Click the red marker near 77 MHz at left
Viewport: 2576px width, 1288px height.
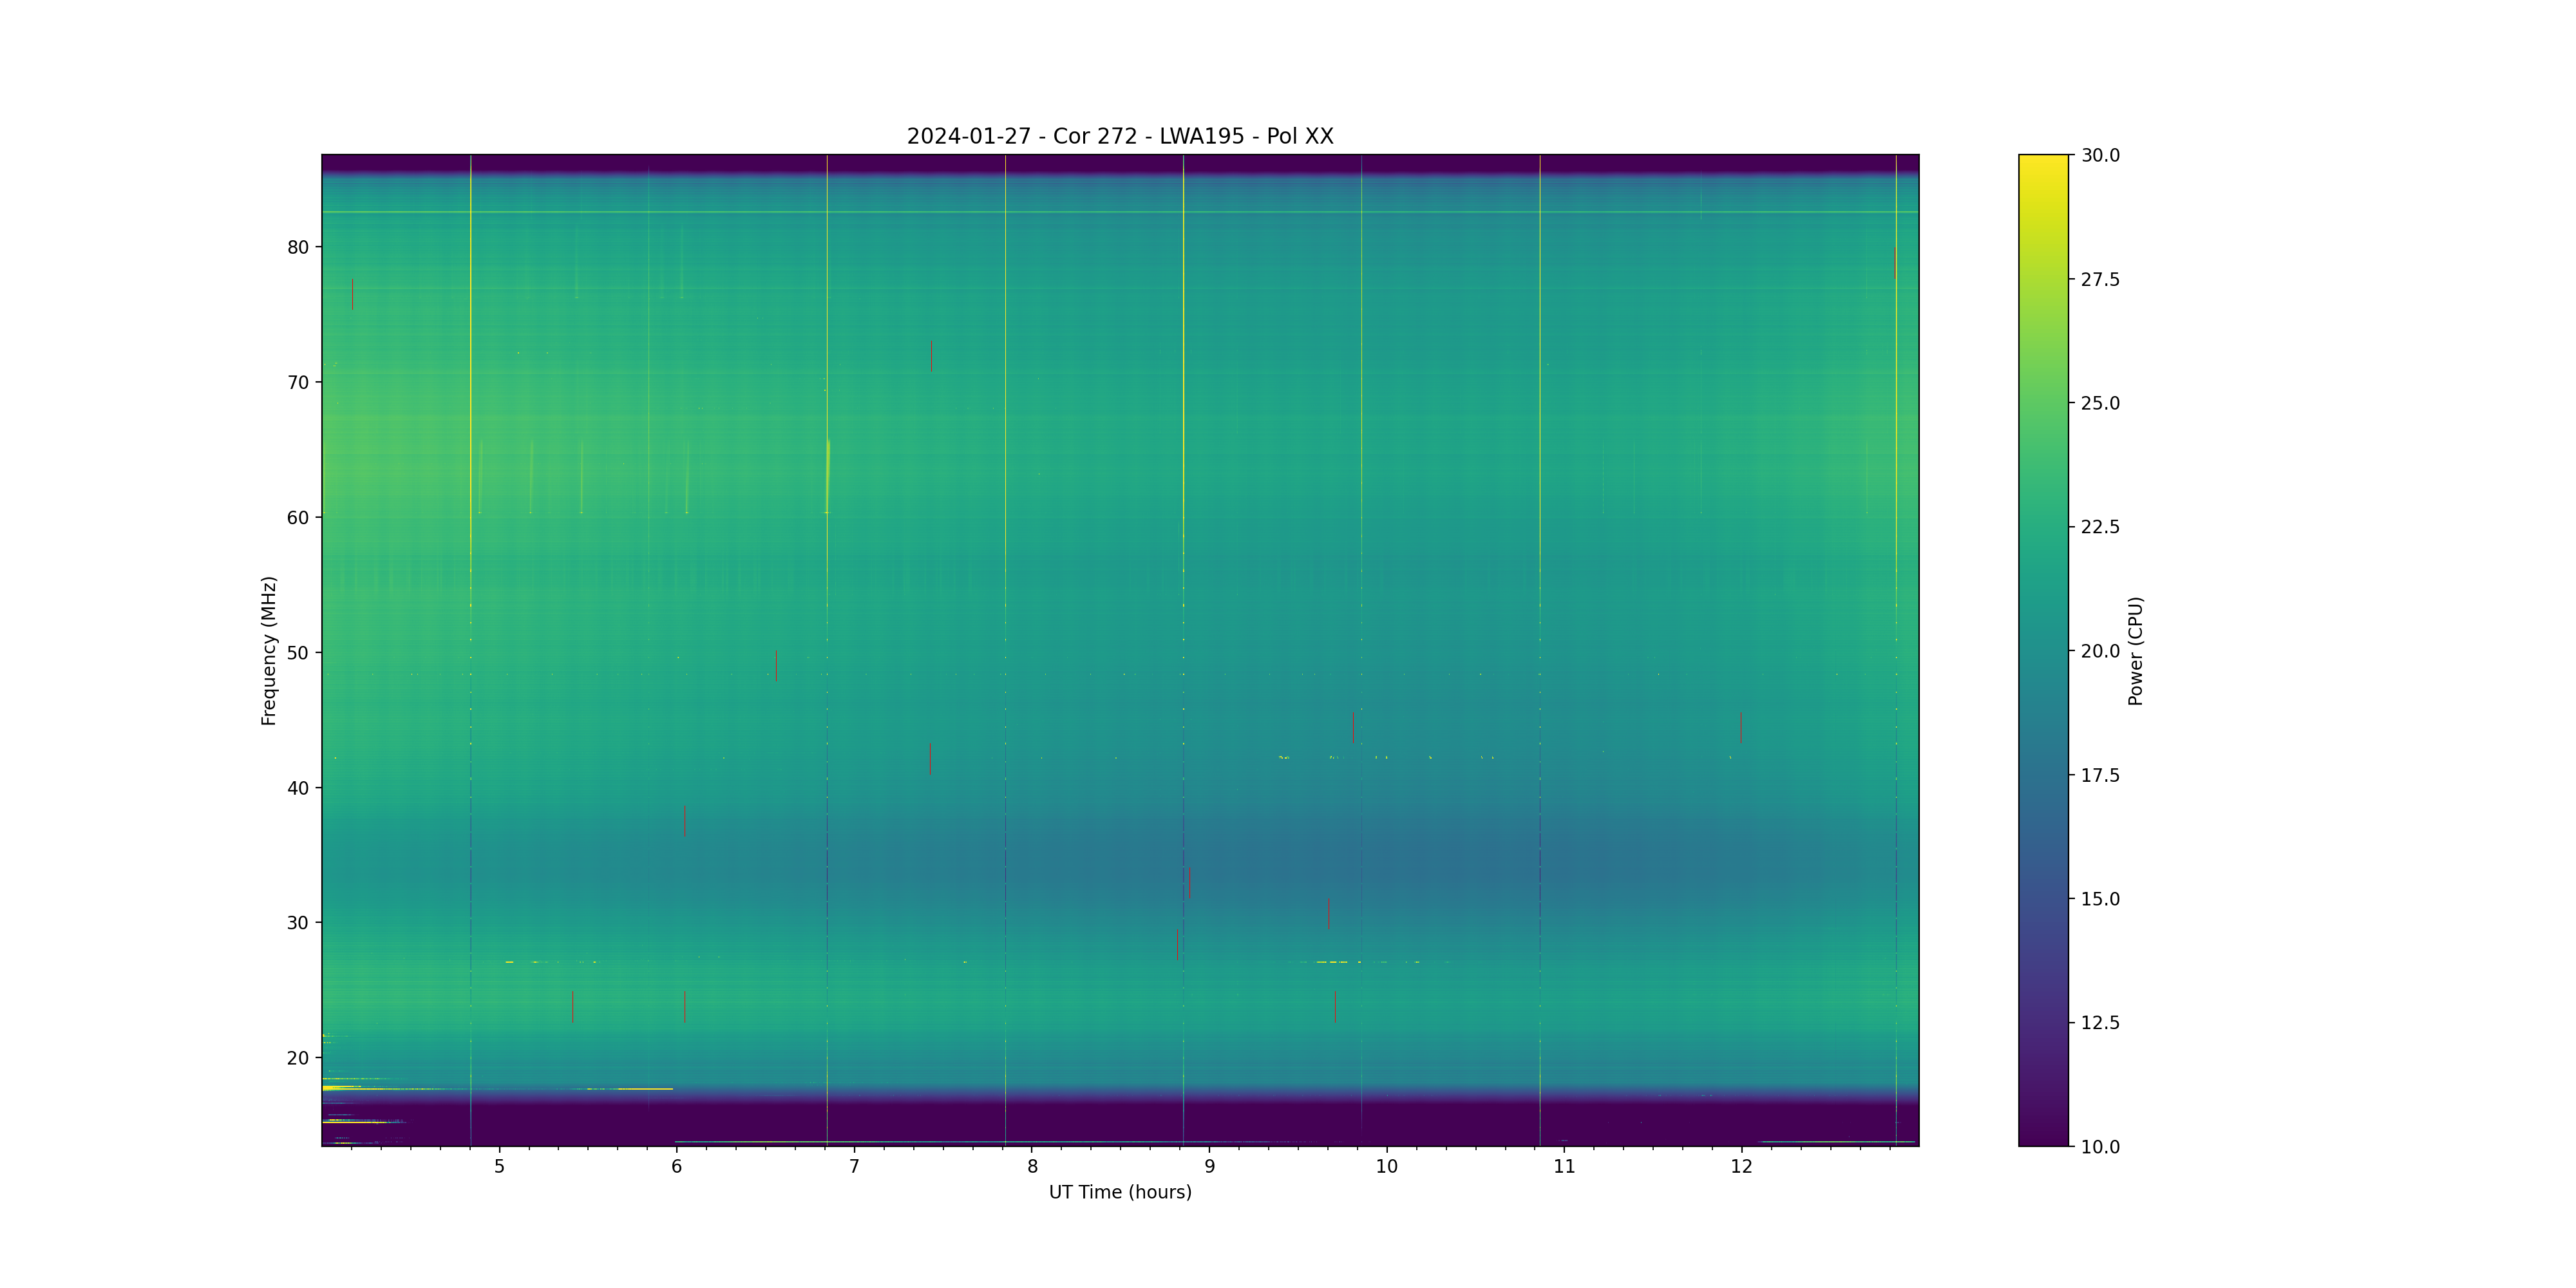352,294
